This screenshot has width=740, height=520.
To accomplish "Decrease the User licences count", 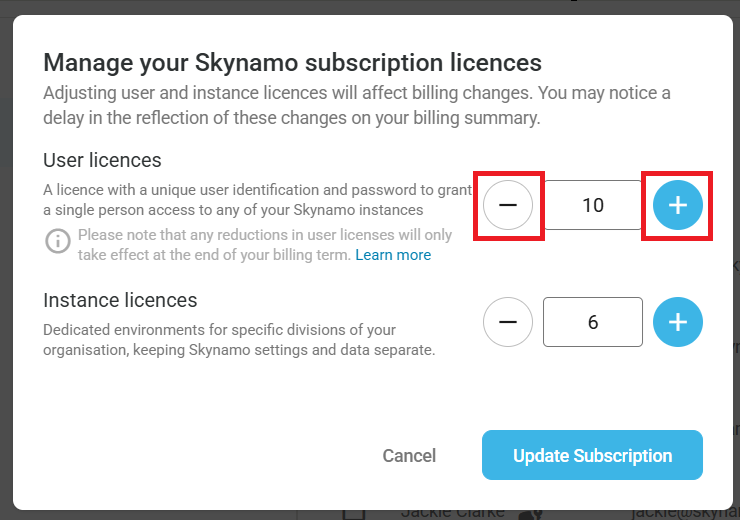I will [508, 205].
